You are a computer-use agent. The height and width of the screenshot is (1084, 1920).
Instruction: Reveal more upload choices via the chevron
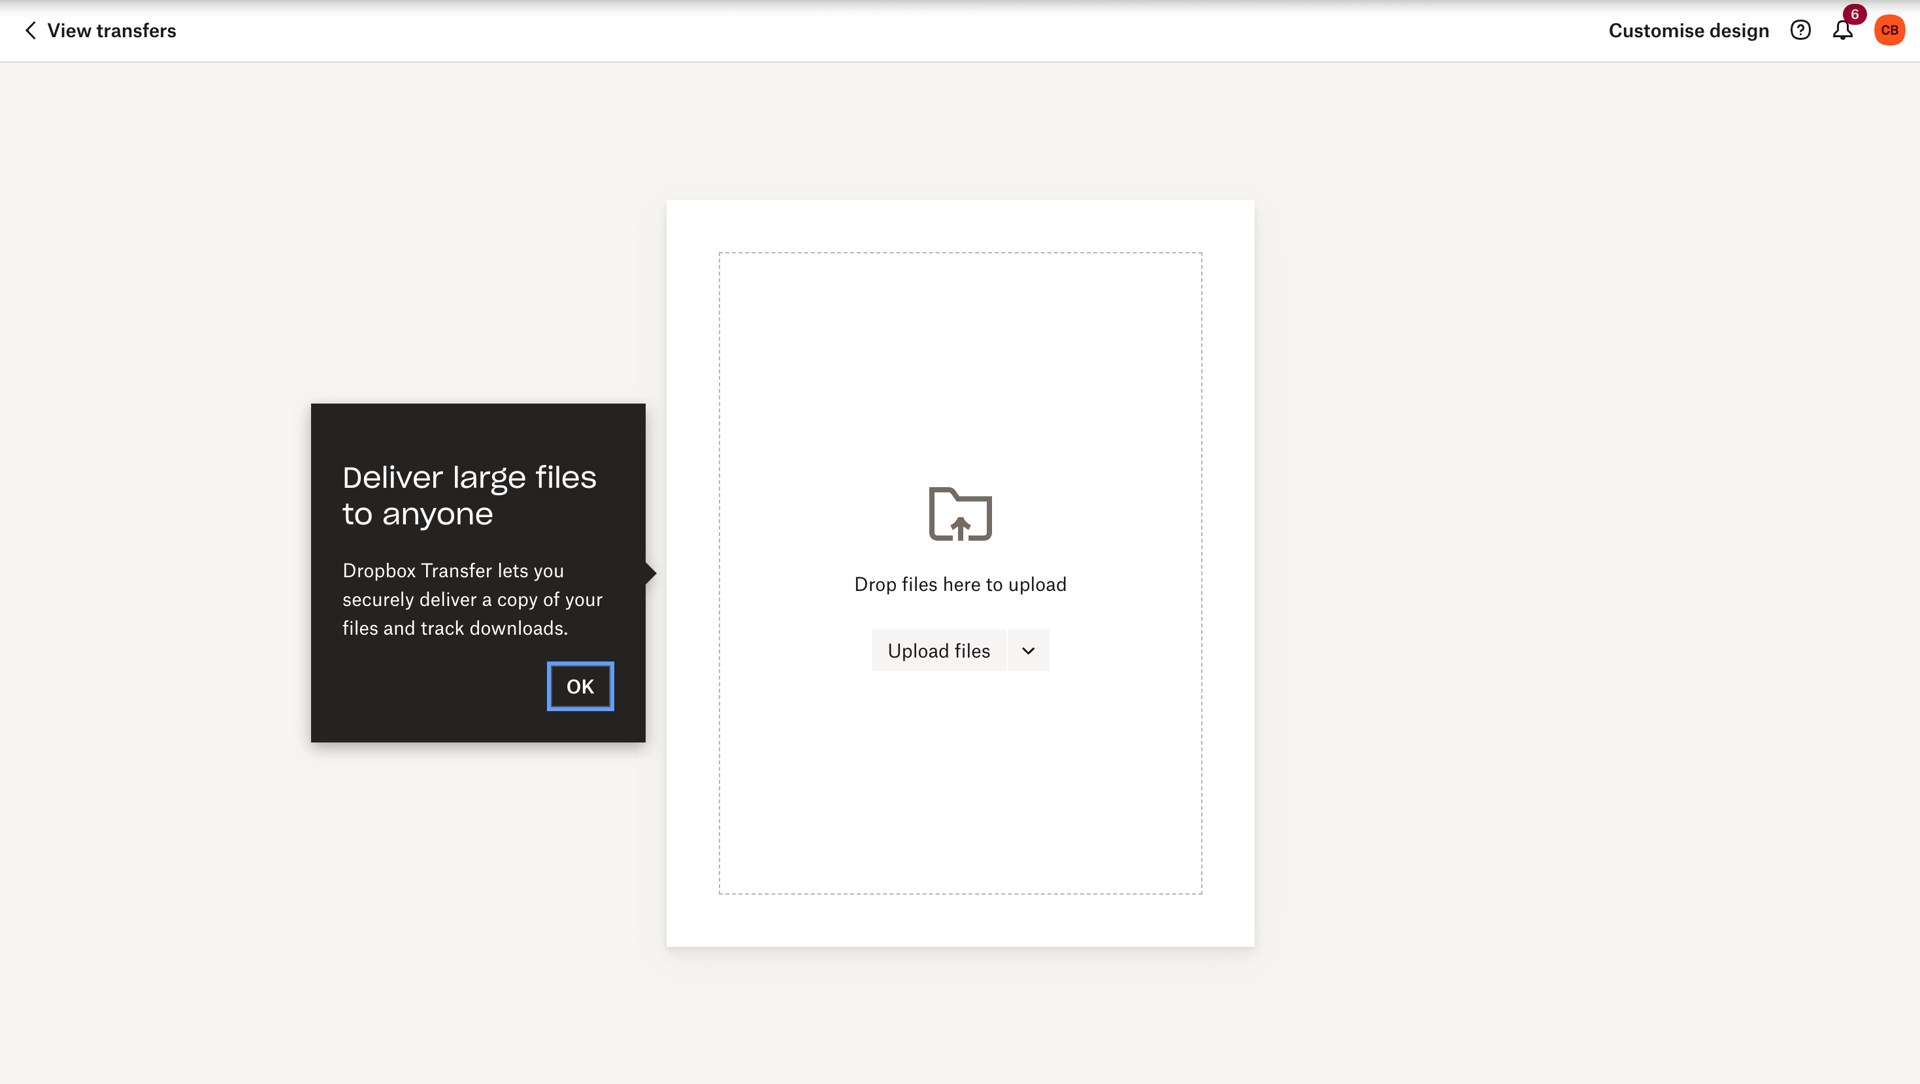(1027, 650)
